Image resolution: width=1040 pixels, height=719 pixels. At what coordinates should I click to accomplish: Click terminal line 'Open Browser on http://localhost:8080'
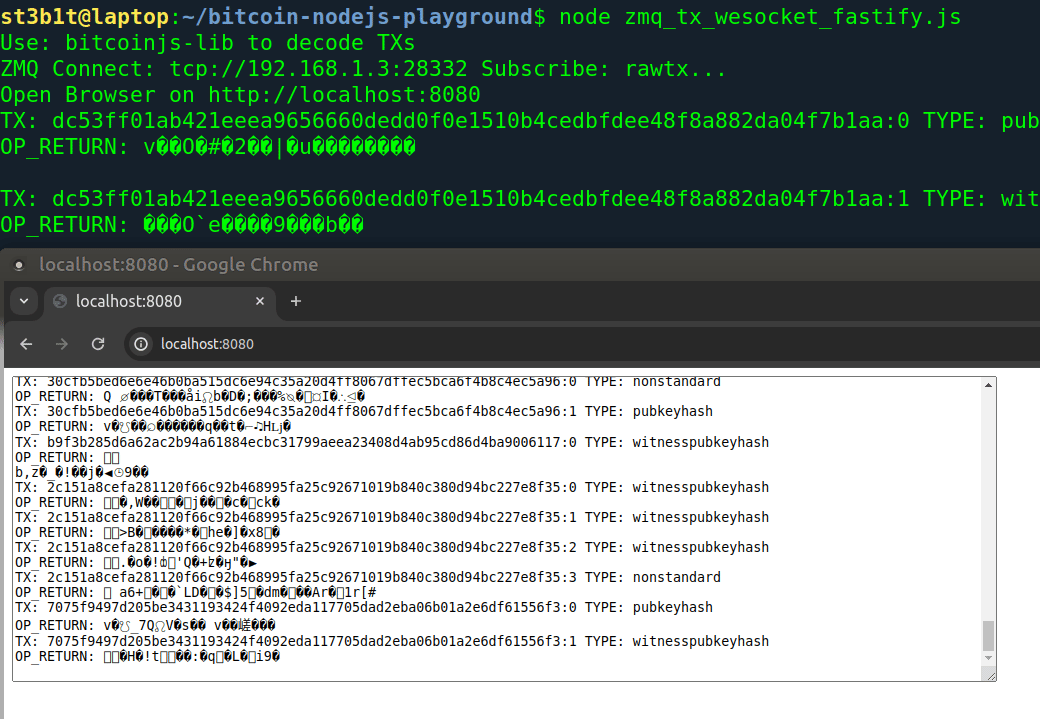[x=240, y=95]
